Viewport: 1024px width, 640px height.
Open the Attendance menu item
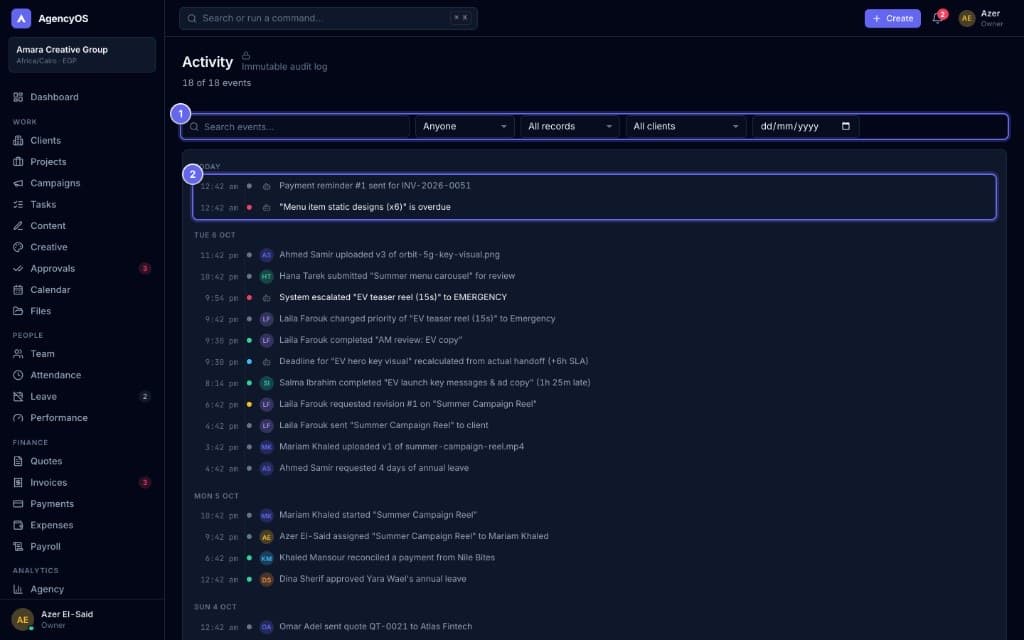[x=82, y=376]
